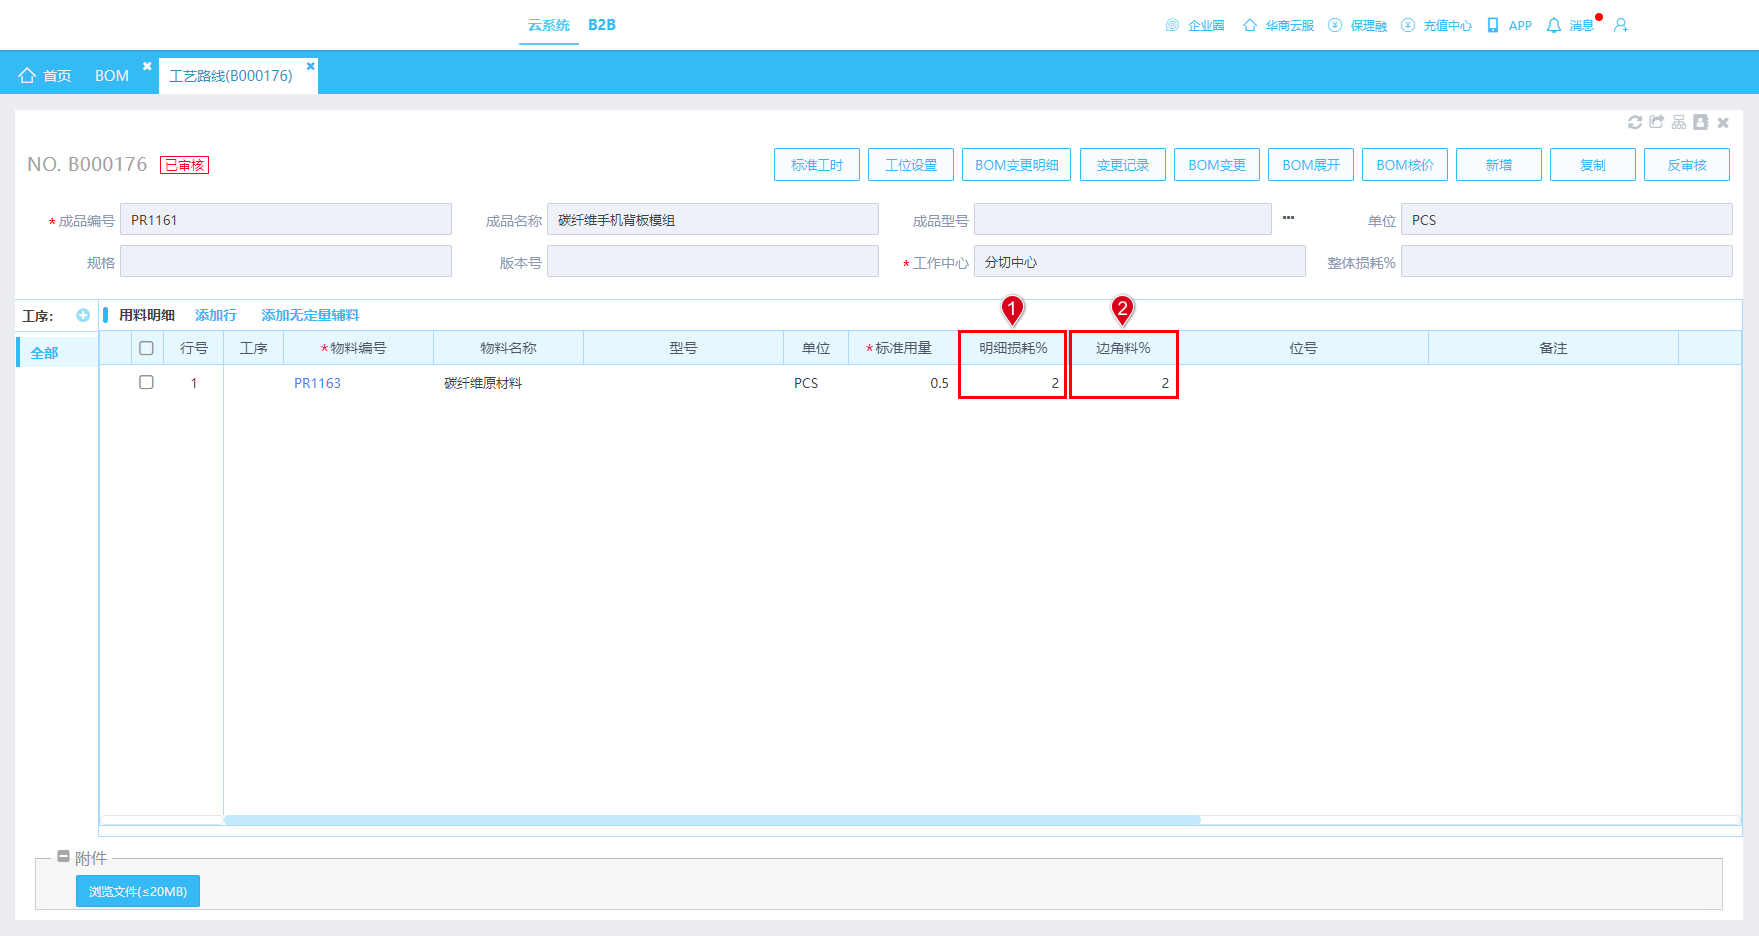Image resolution: width=1759 pixels, height=936 pixels.
Task: Open the BOM tab
Action: pyautogui.click(x=112, y=76)
